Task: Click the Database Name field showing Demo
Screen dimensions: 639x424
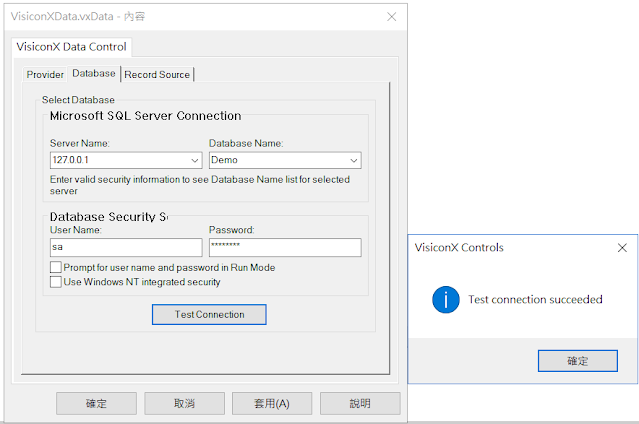Action: pyautogui.click(x=285, y=160)
